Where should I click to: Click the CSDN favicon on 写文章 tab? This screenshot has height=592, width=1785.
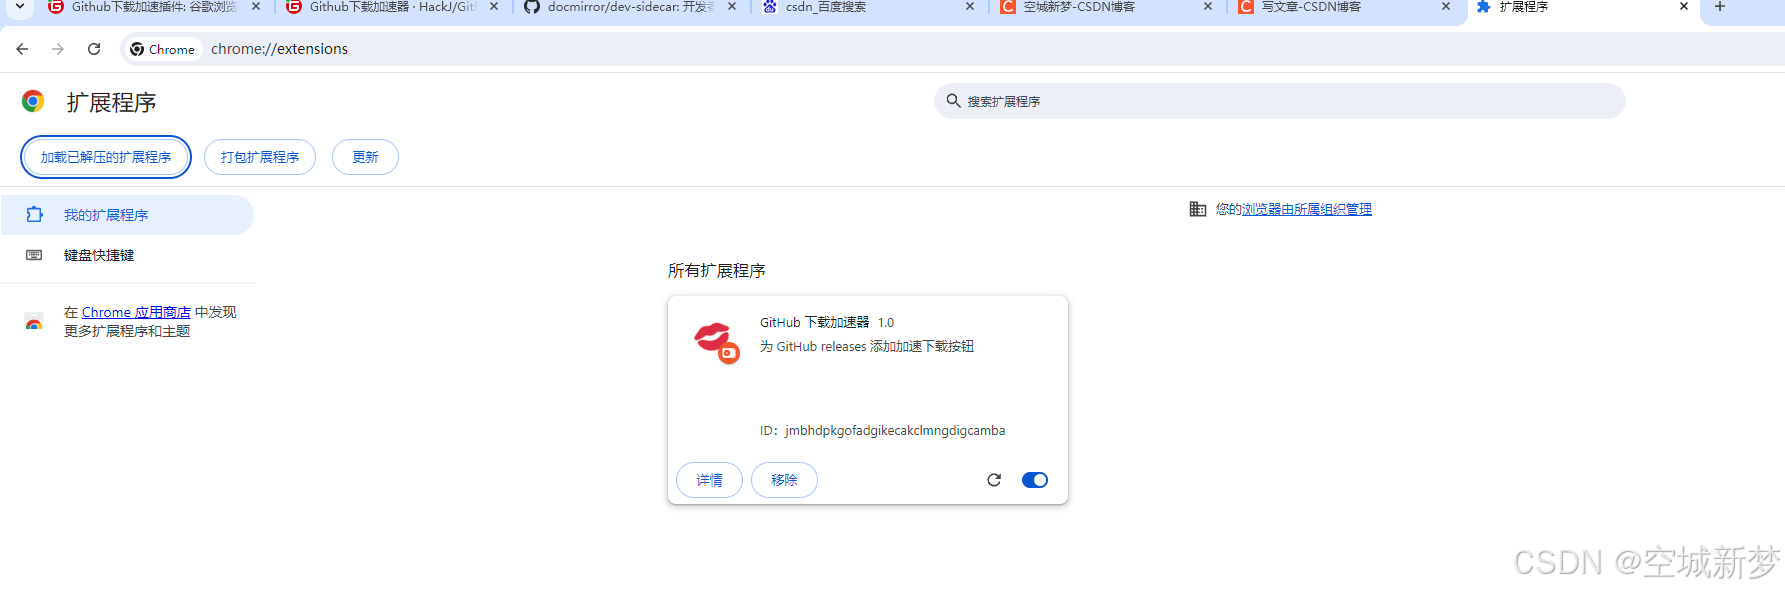coord(1246,6)
